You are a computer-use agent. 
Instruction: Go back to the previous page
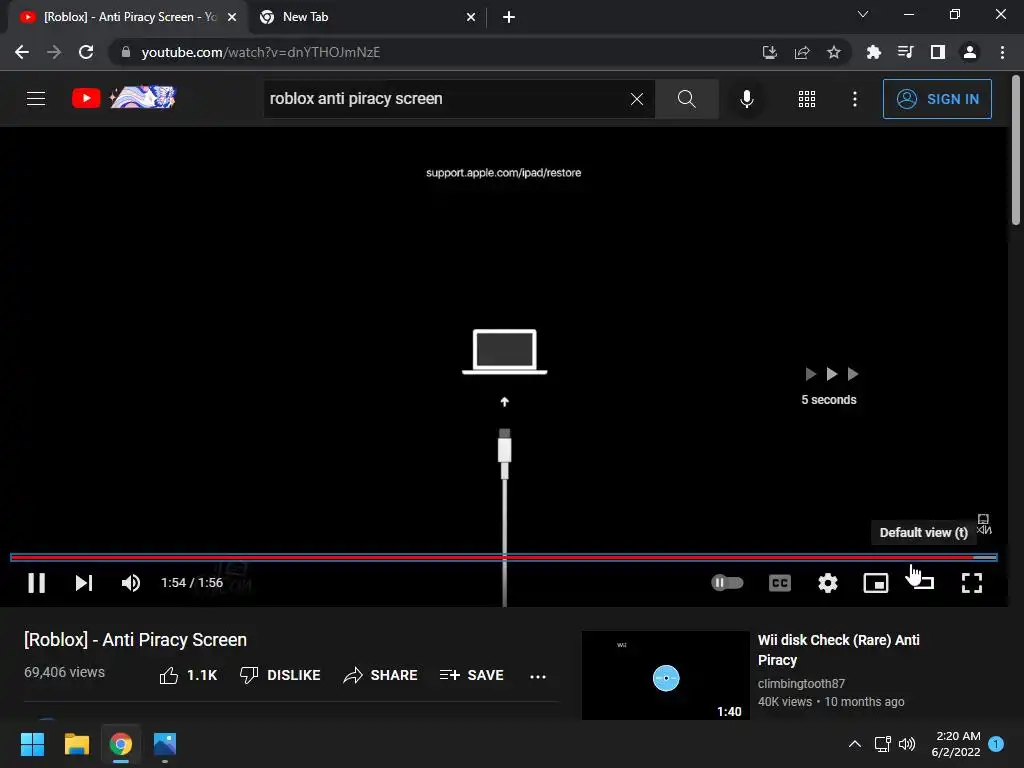coord(22,52)
